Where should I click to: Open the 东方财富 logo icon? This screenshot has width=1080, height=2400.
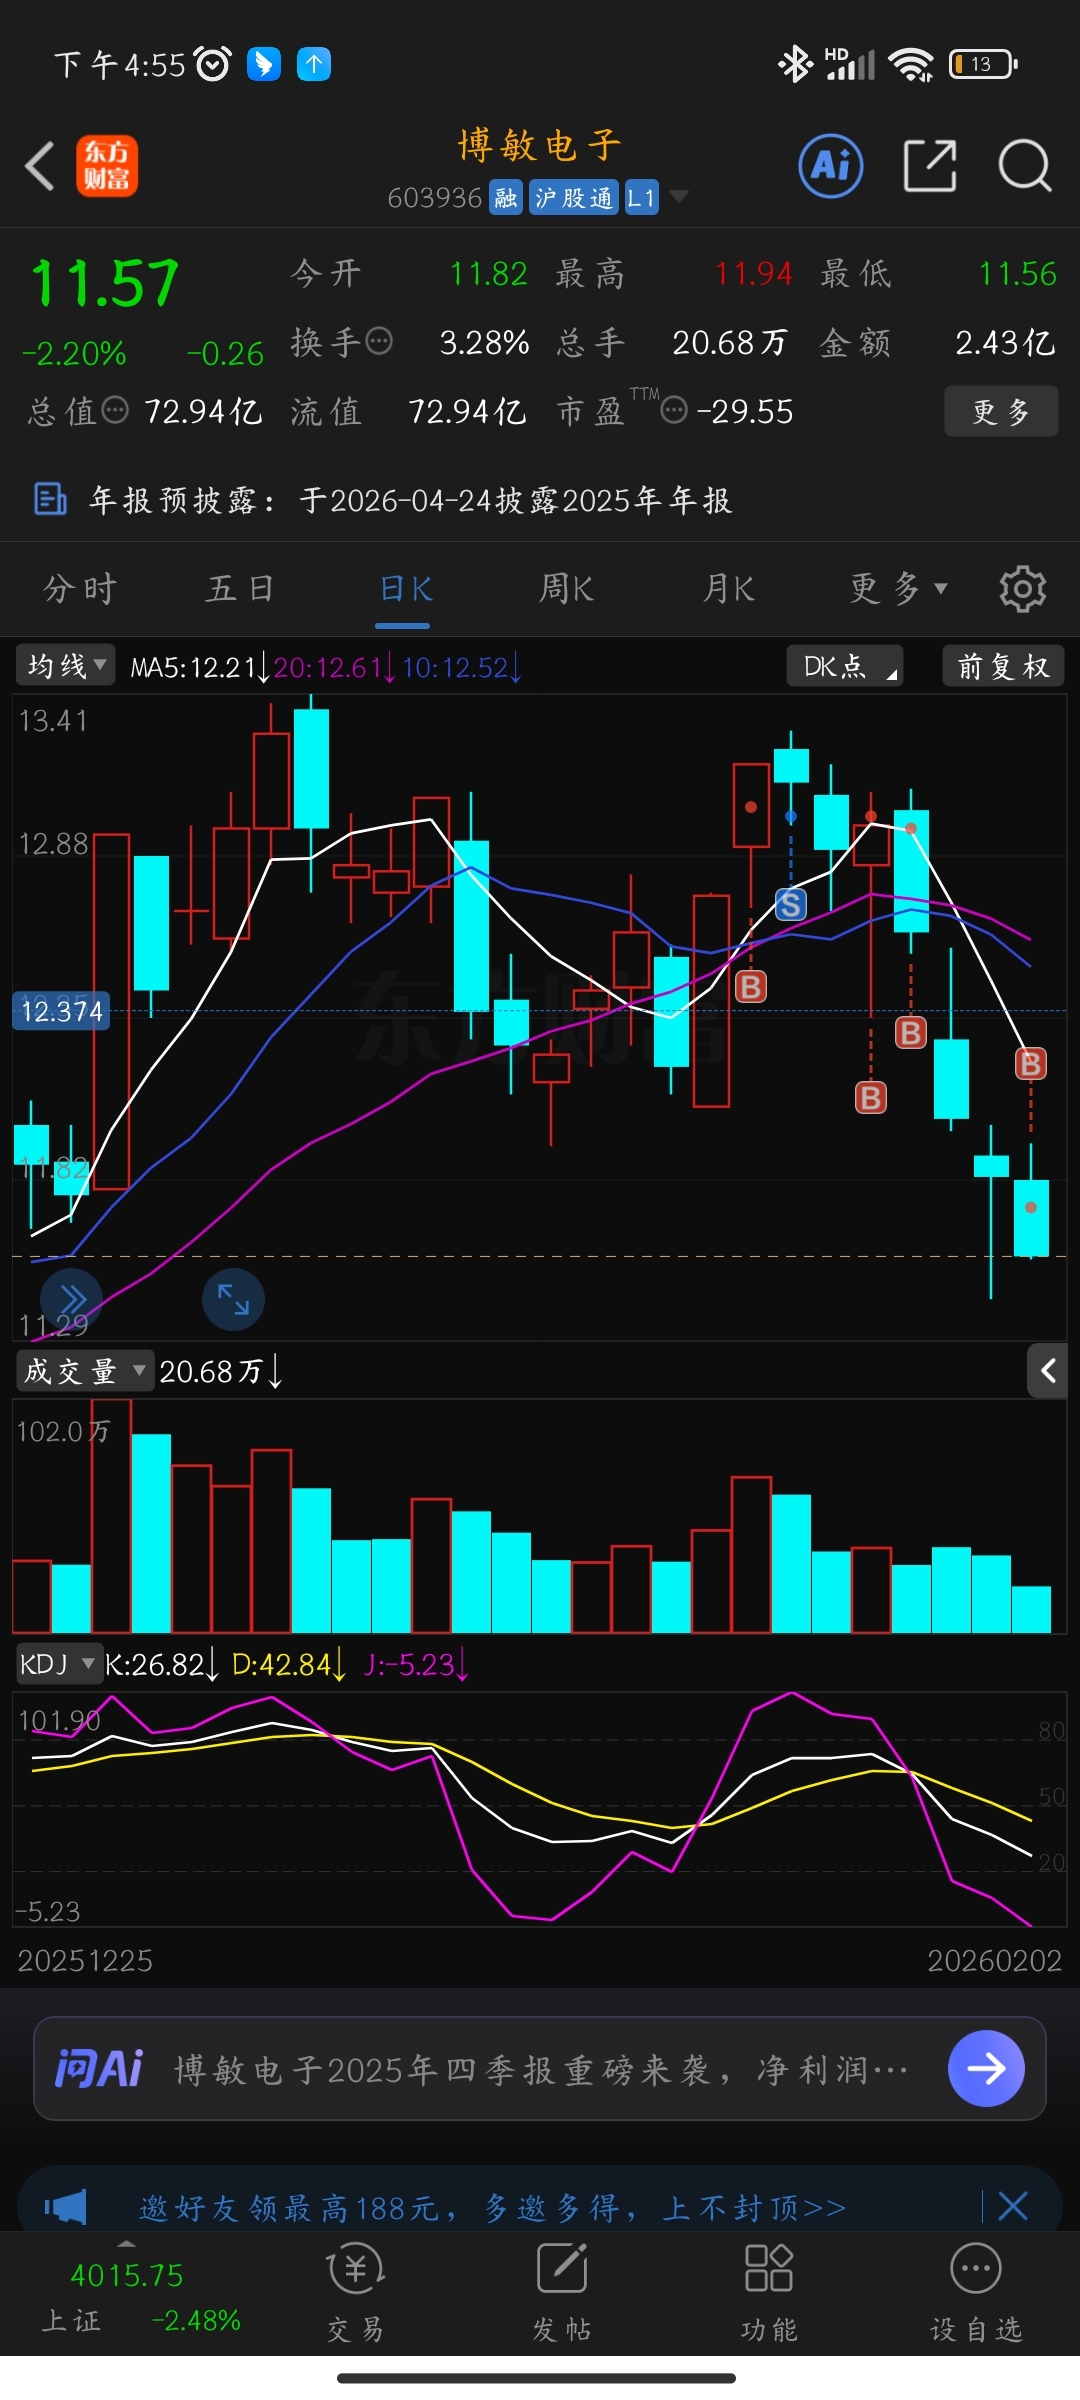pos(107,166)
